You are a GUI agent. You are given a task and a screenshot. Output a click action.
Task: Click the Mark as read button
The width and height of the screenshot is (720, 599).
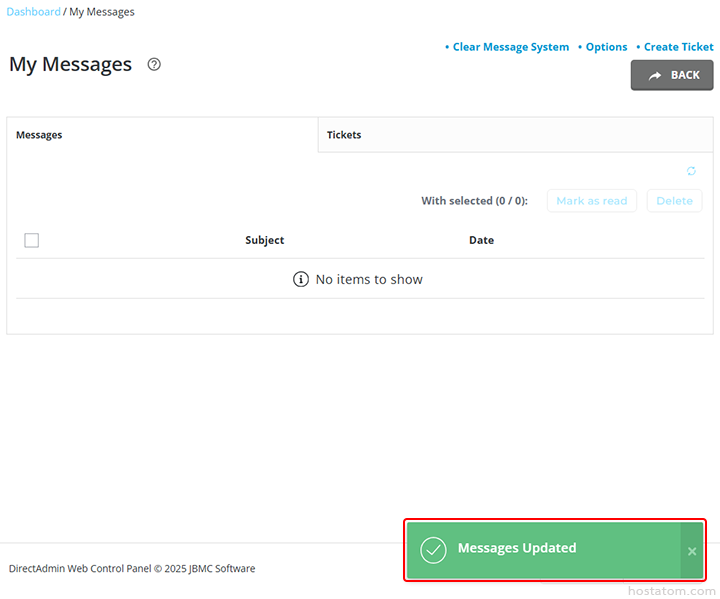591,201
